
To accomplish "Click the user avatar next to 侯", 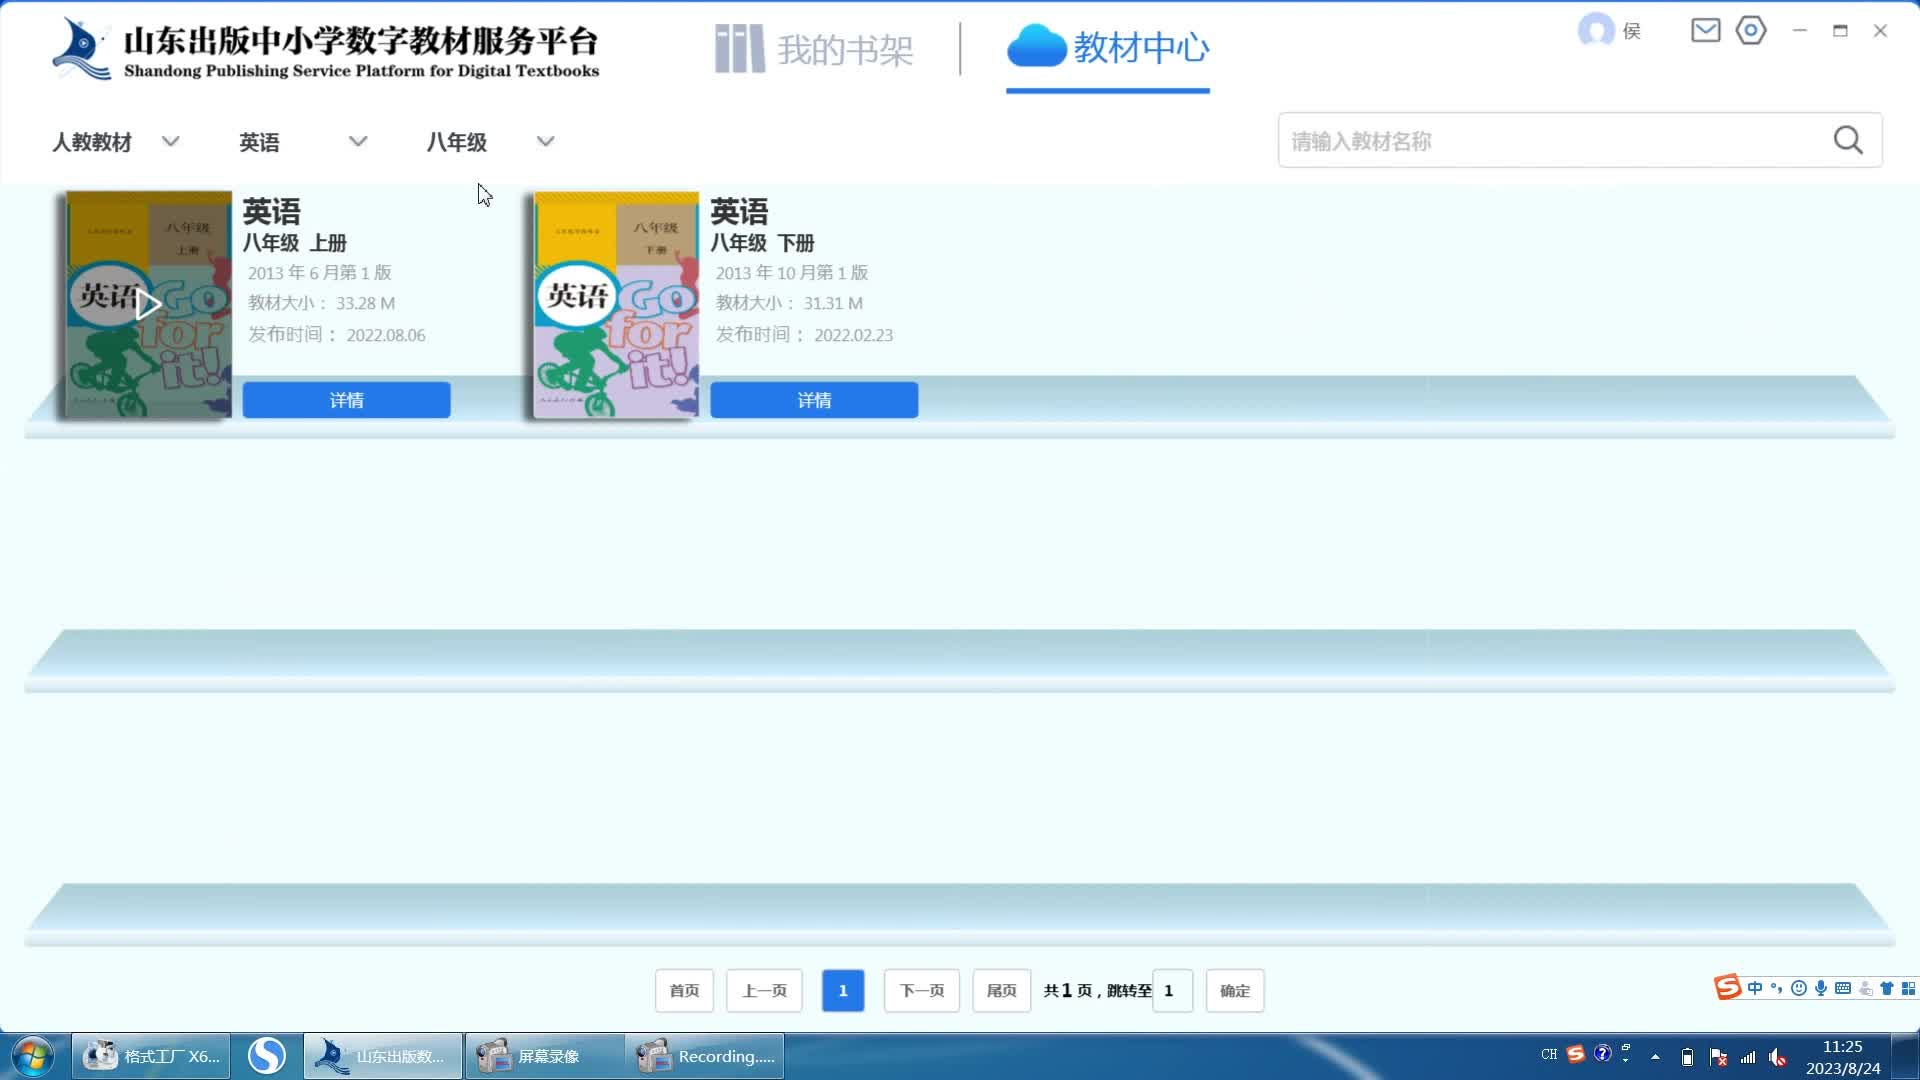I will (1596, 30).
